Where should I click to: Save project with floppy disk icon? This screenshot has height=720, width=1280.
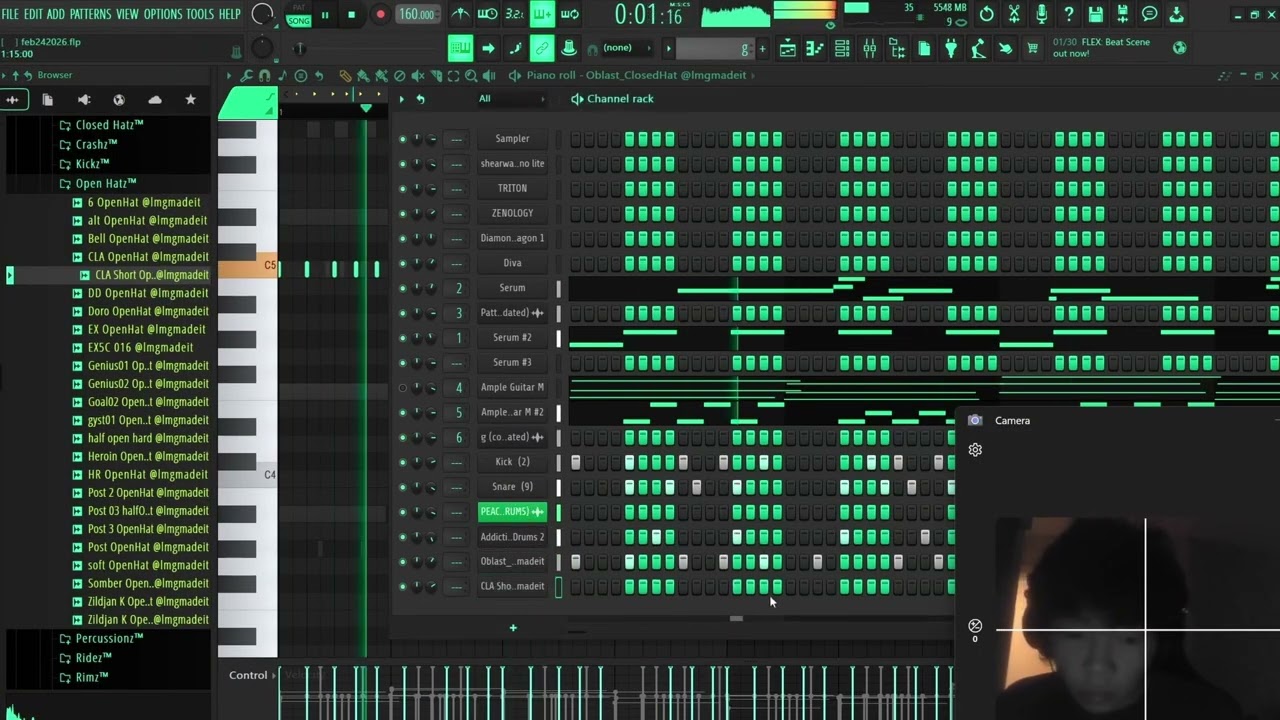[1096, 14]
